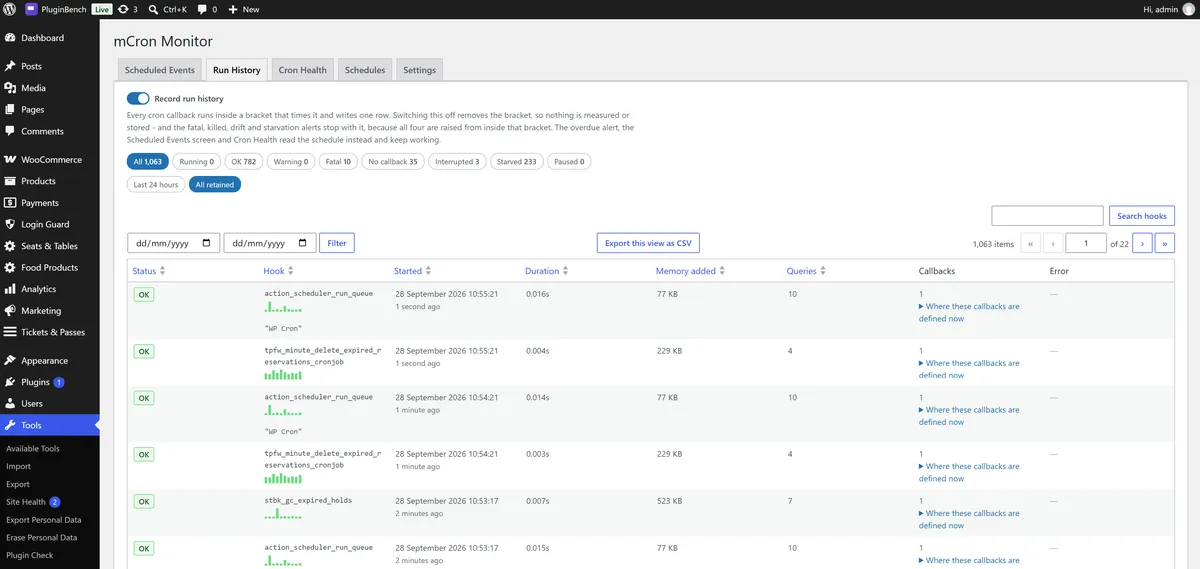Screen dimensions: 1200x569
Task: Open the Payments sidebar icon
Action: (x=10, y=203)
